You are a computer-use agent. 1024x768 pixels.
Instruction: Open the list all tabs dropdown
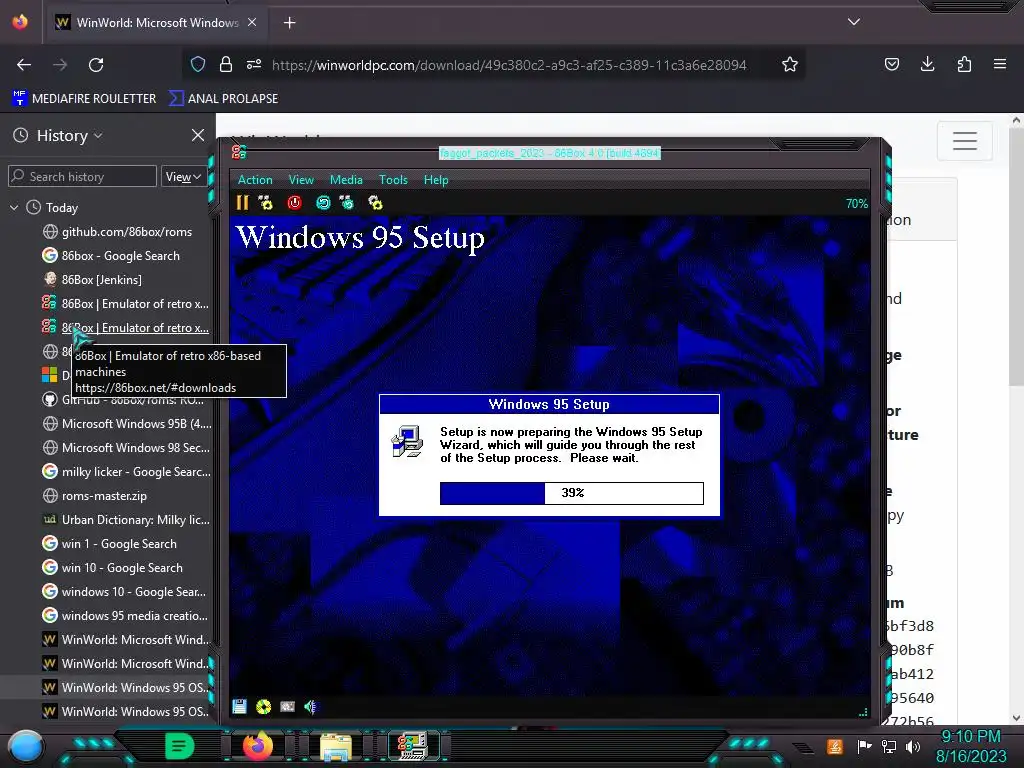(854, 22)
